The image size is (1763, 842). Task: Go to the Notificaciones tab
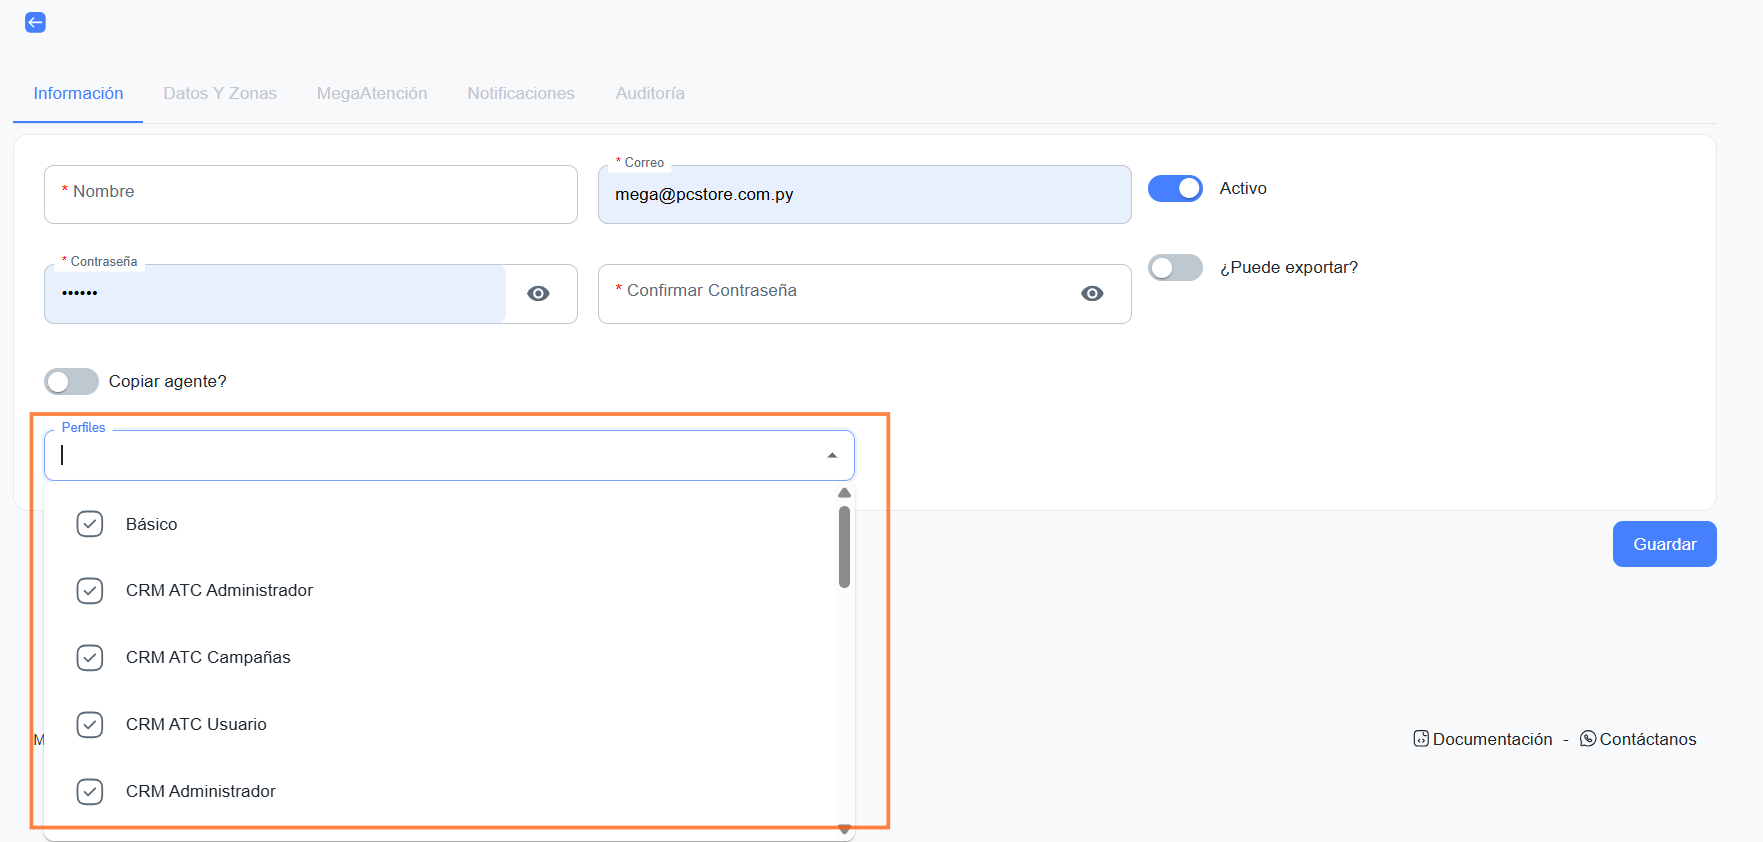pyautogui.click(x=521, y=93)
